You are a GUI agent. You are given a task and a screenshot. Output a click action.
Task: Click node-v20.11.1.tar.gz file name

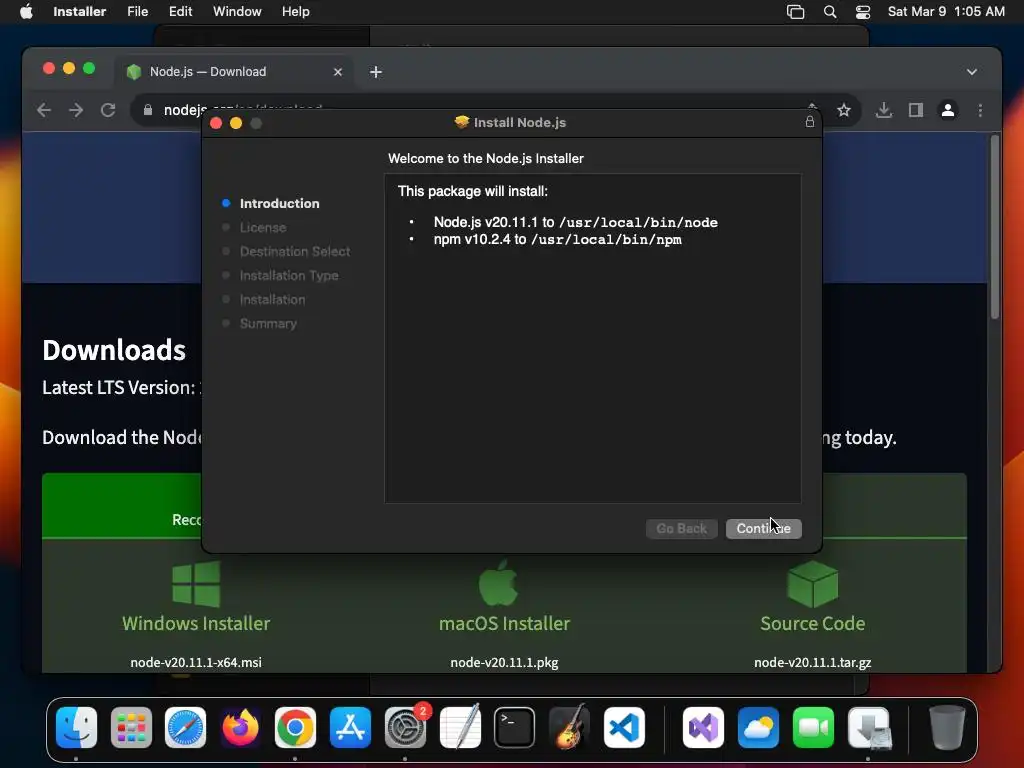click(812, 662)
